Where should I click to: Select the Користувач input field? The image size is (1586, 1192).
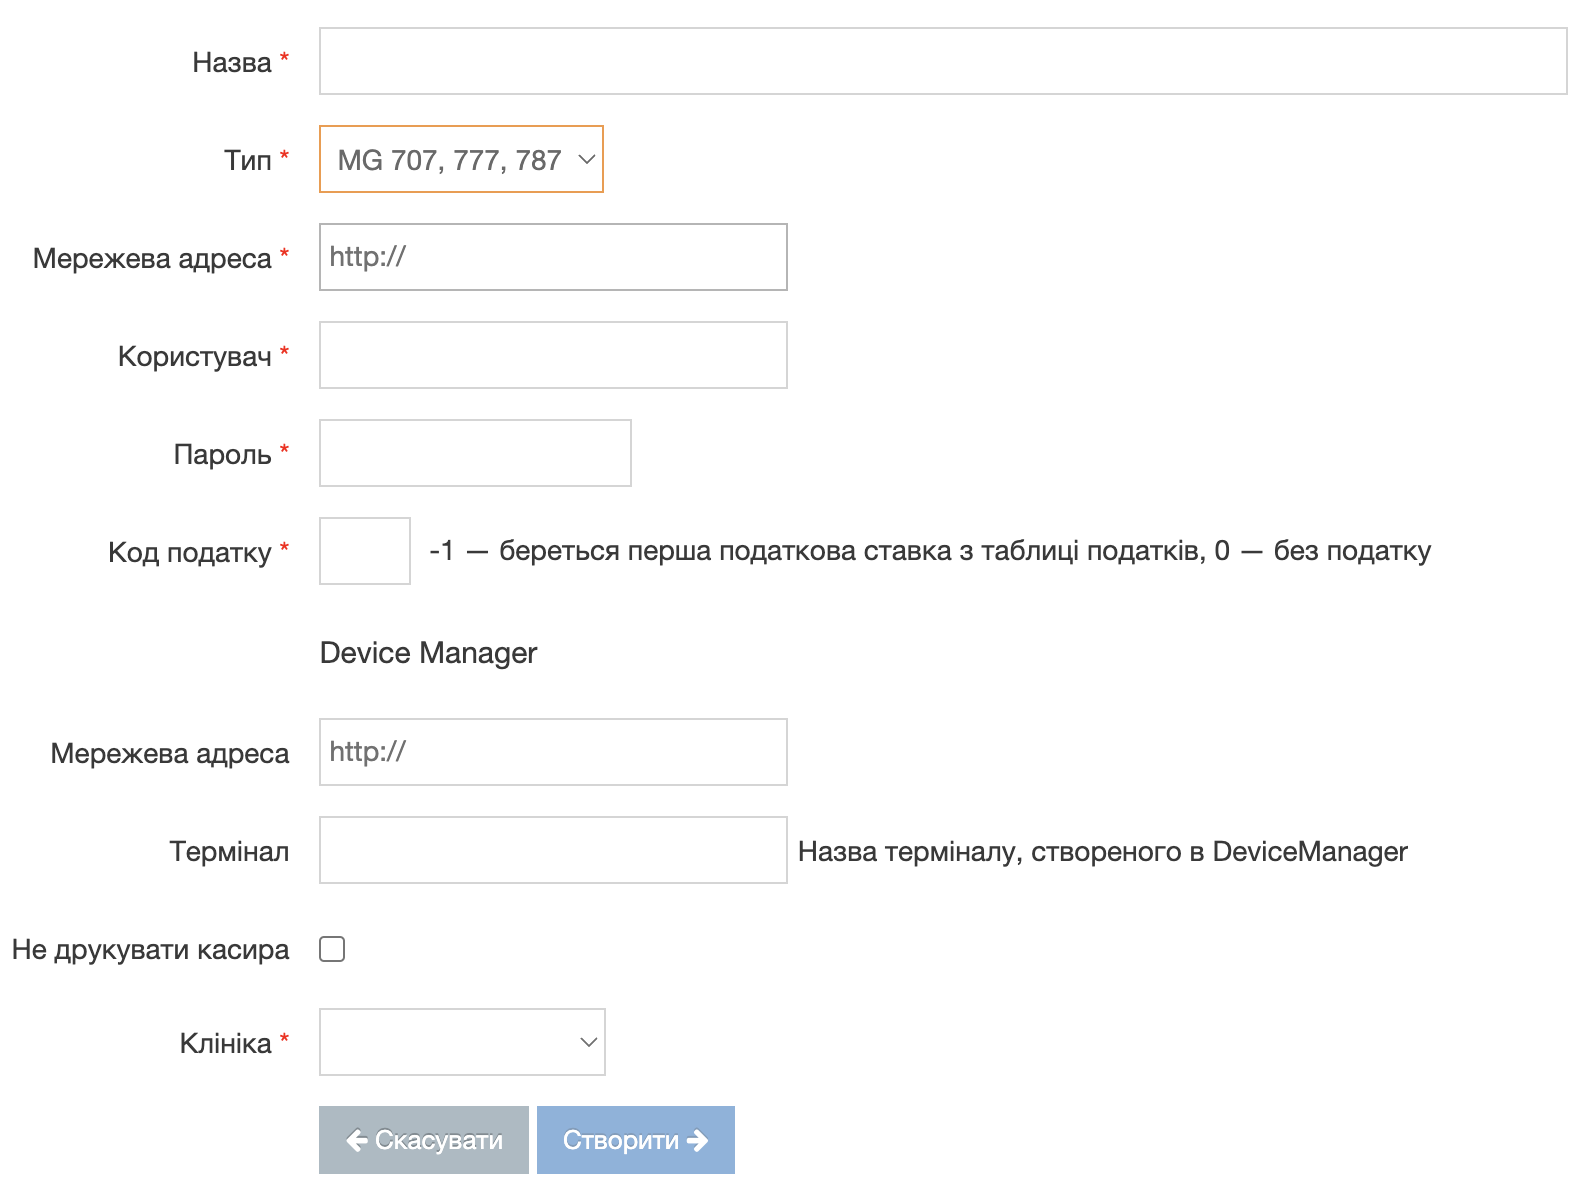point(553,355)
